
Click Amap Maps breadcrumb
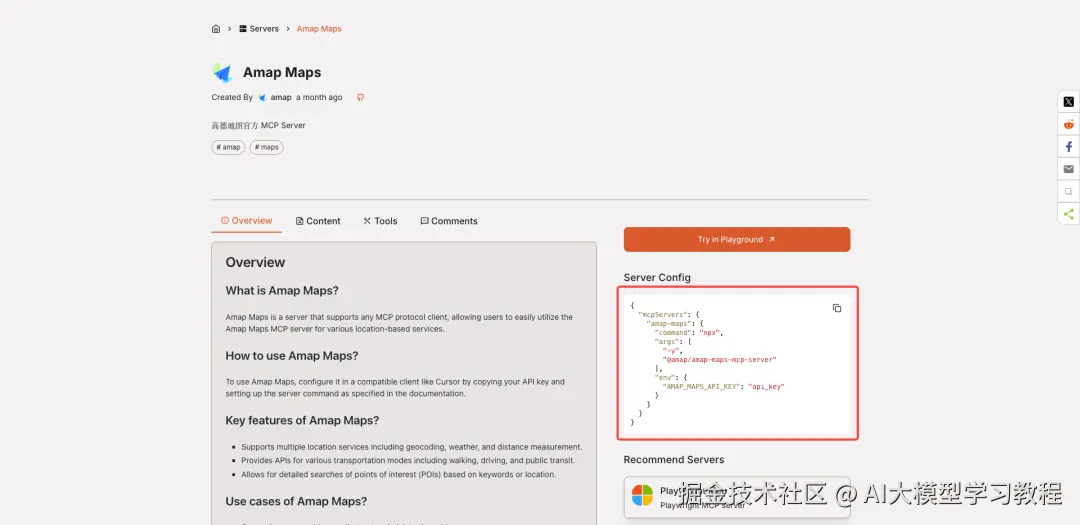pos(319,29)
